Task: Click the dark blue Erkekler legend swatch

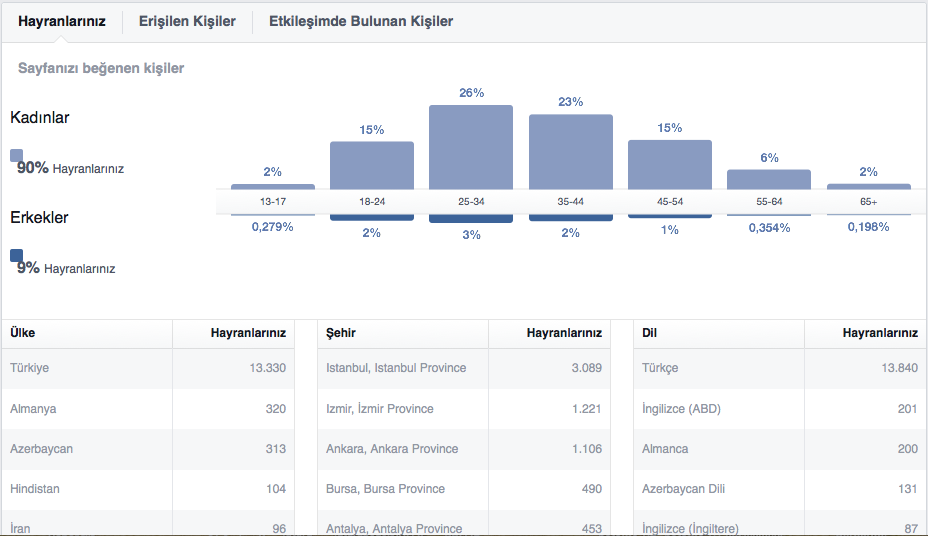Action: click(x=17, y=256)
